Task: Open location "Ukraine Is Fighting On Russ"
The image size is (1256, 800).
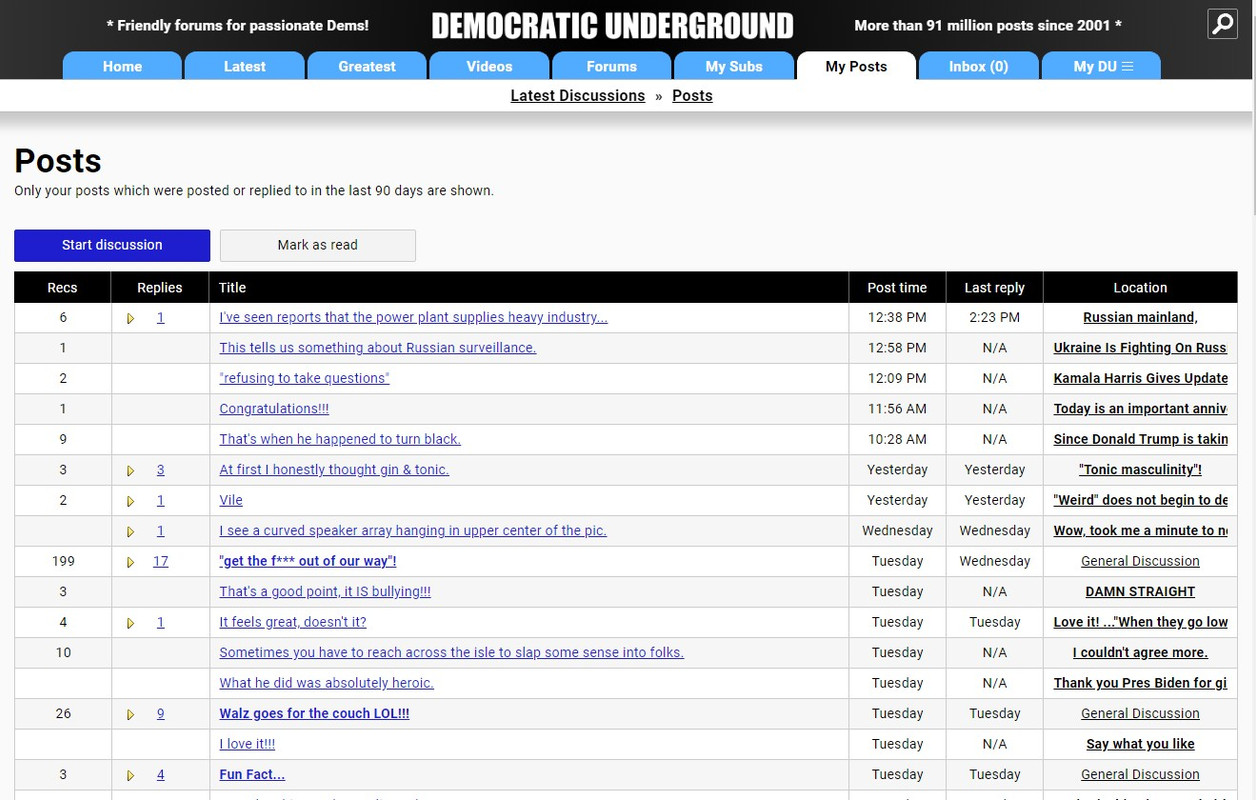Action: (1140, 348)
